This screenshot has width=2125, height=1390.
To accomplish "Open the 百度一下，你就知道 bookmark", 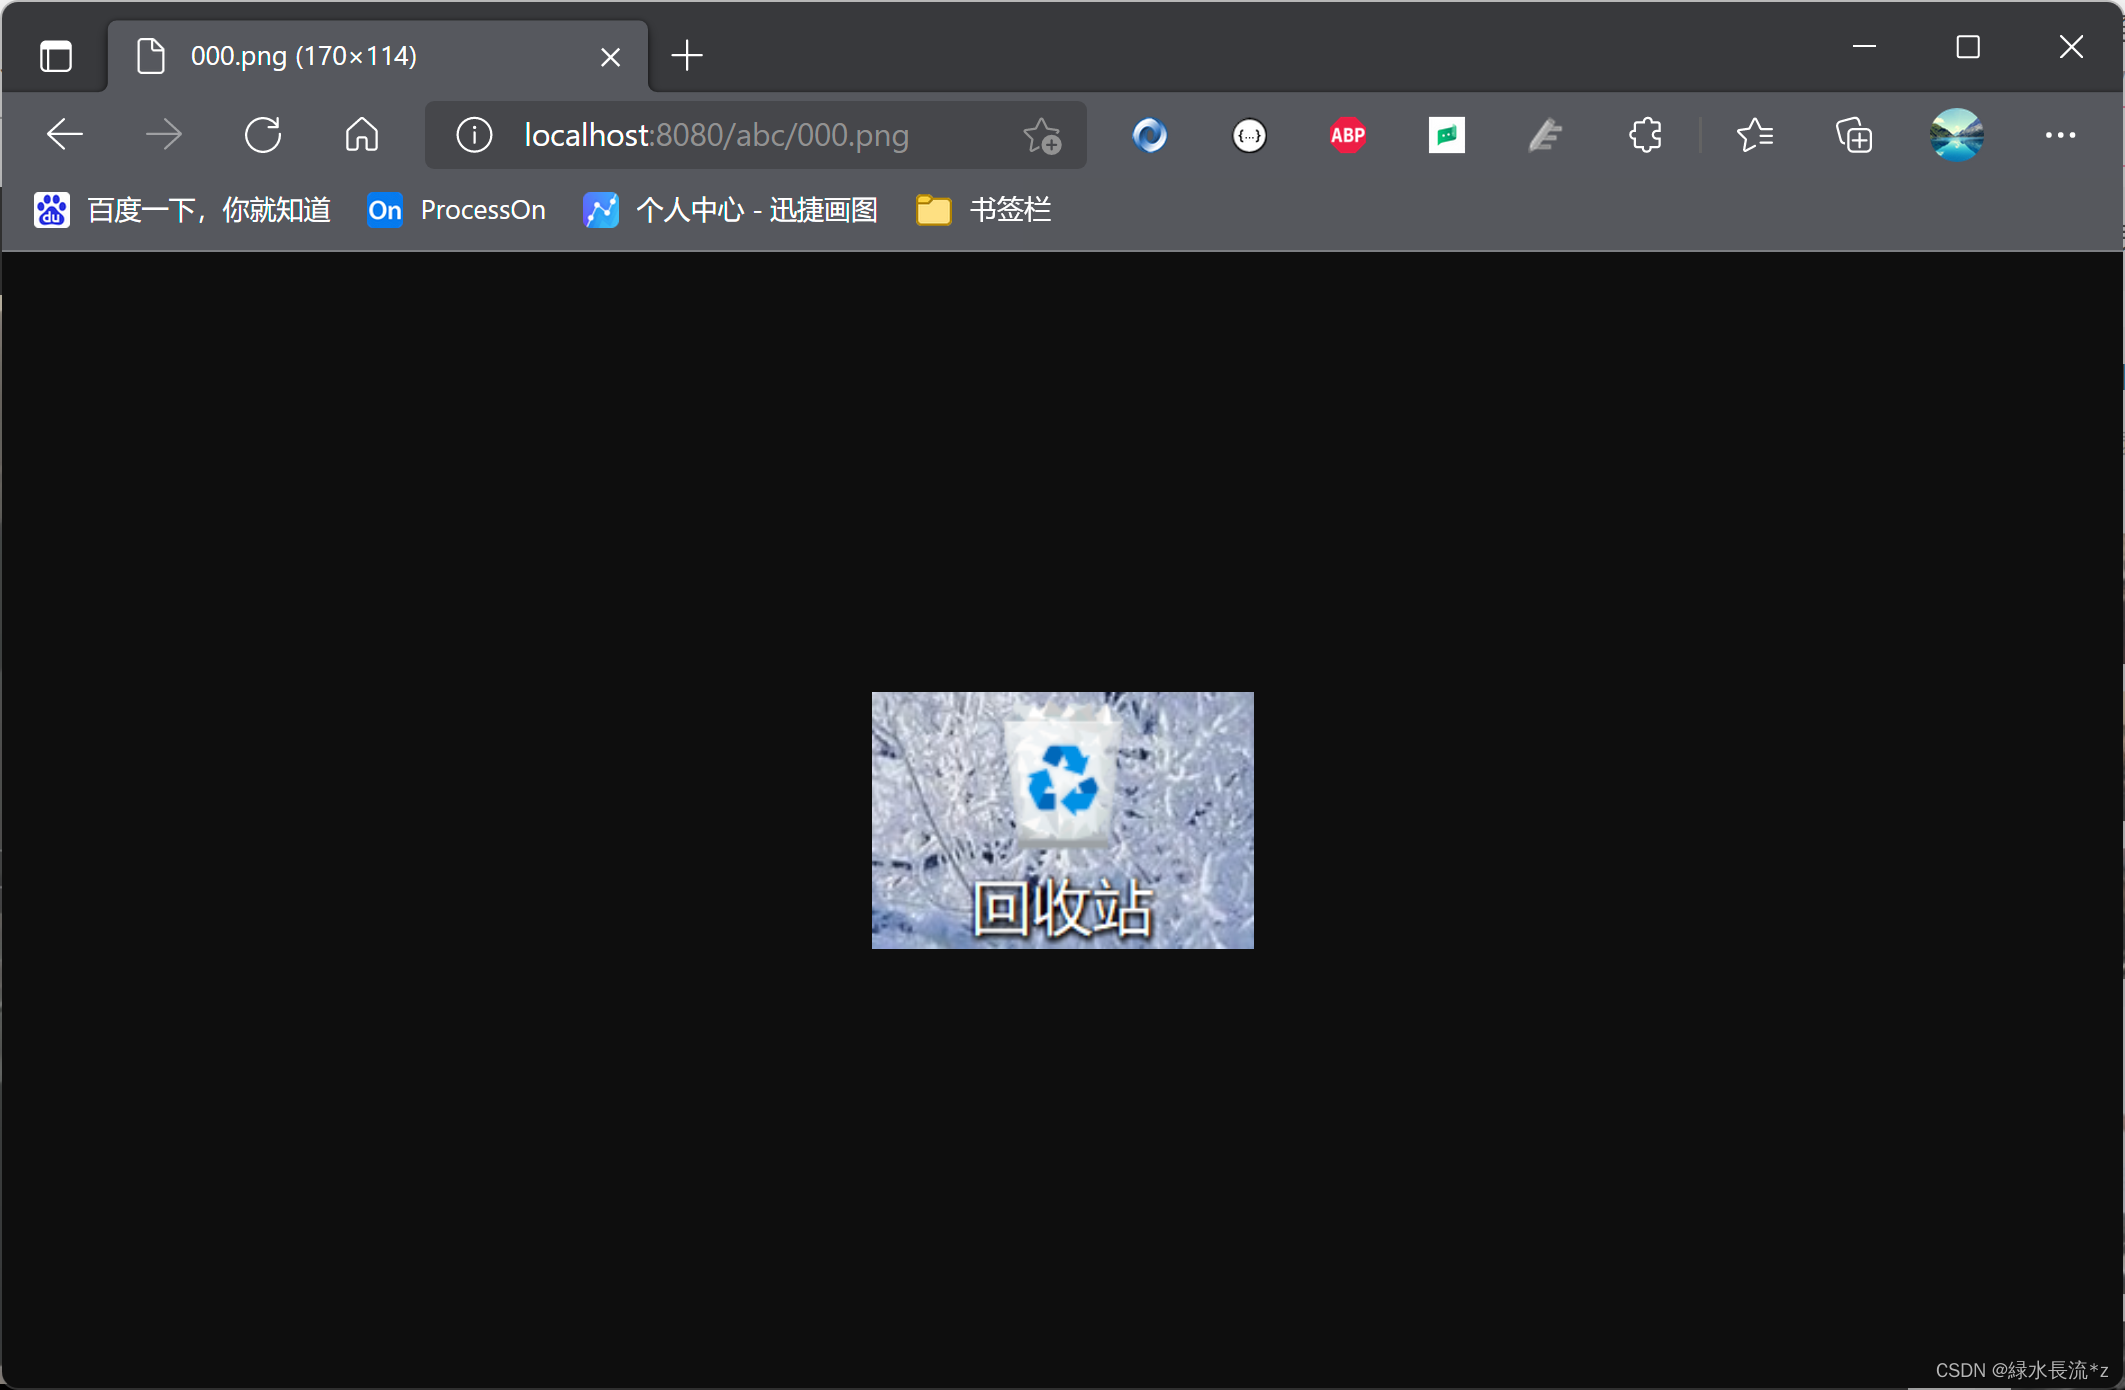I will pos(182,210).
